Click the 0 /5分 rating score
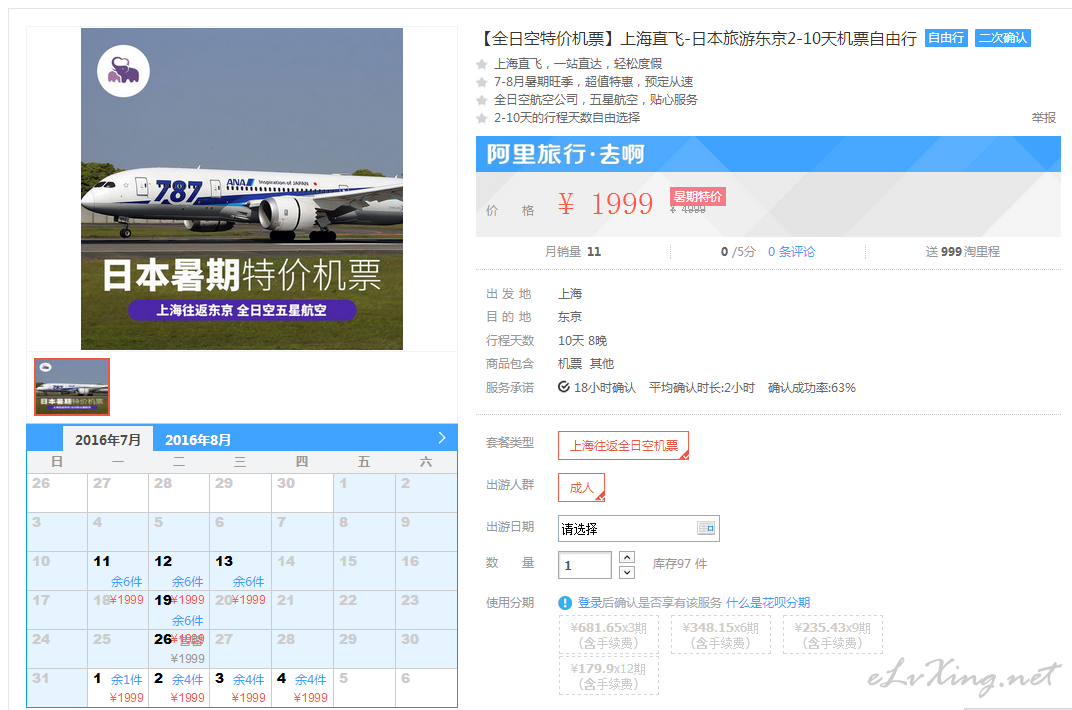The height and width of the screenshot is (710, 1072). pos(738,251)
